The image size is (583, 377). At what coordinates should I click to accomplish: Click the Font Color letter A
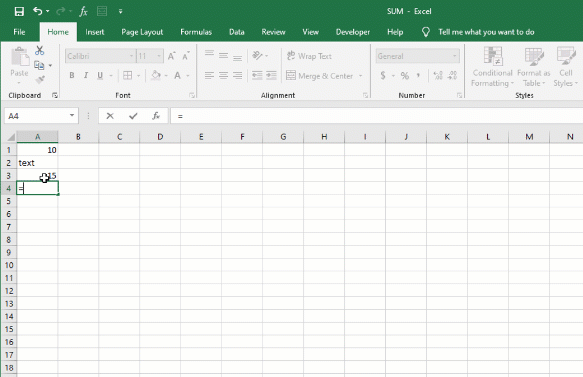[x=177, y=75]
